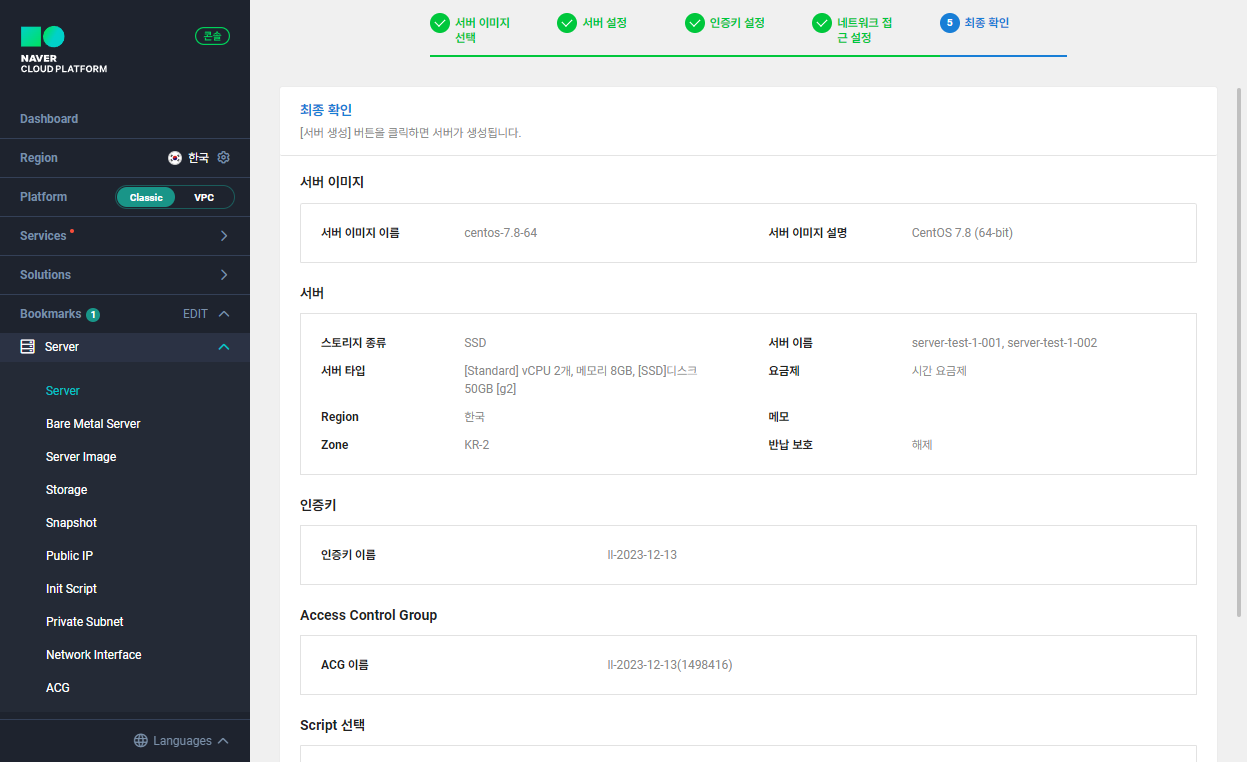Collapse the Server bookmark section
Screen dimensions: 1247x762
point(222,346)
